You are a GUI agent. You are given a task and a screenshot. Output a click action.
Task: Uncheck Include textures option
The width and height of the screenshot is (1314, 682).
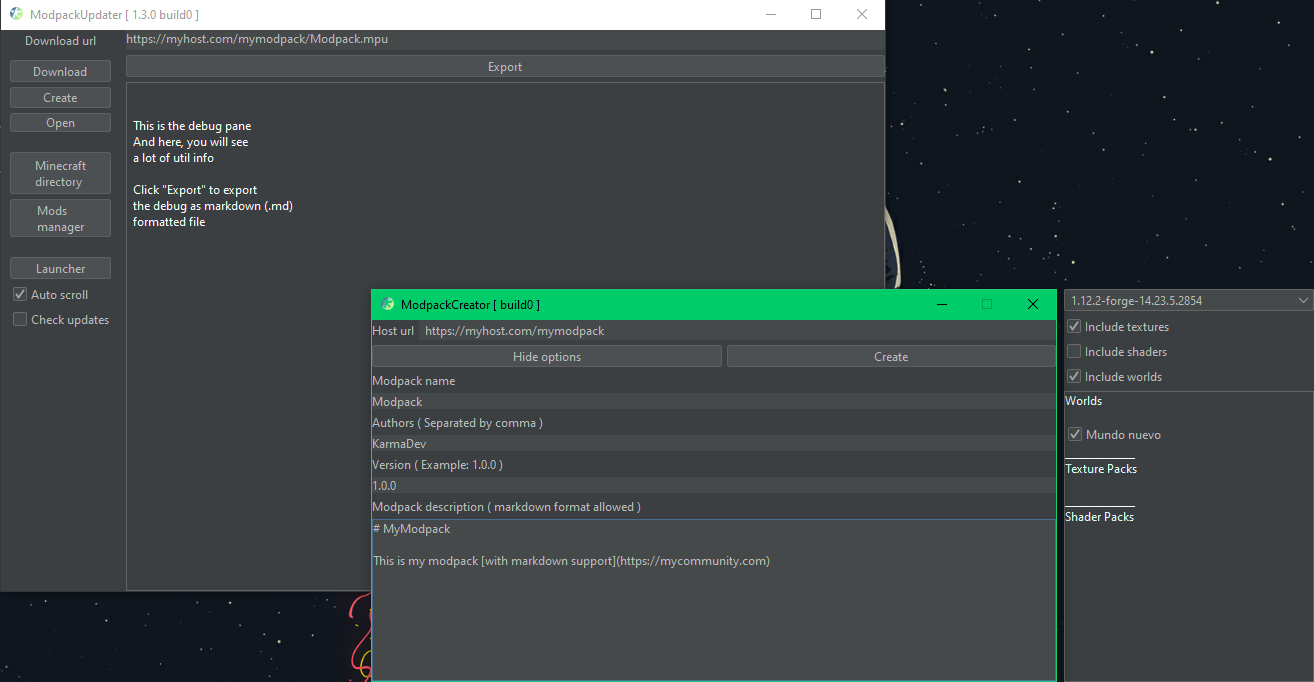click(1074, 327)
